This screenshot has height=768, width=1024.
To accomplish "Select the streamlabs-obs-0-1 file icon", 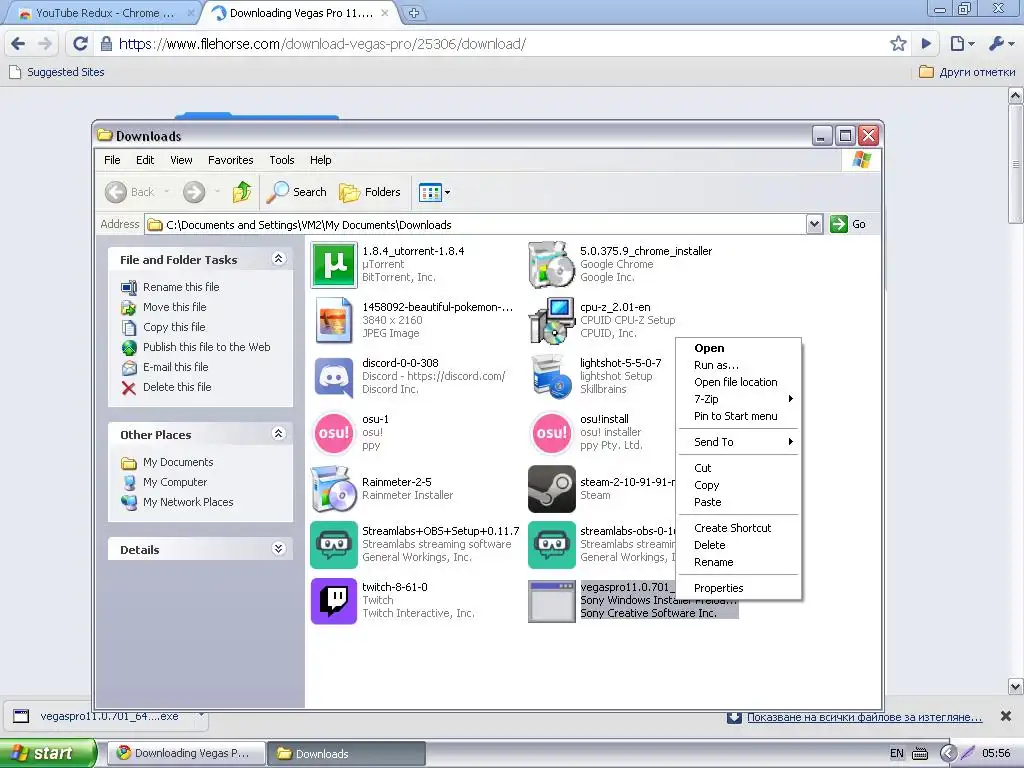I will pyautogui.click(x=551, y=545).
